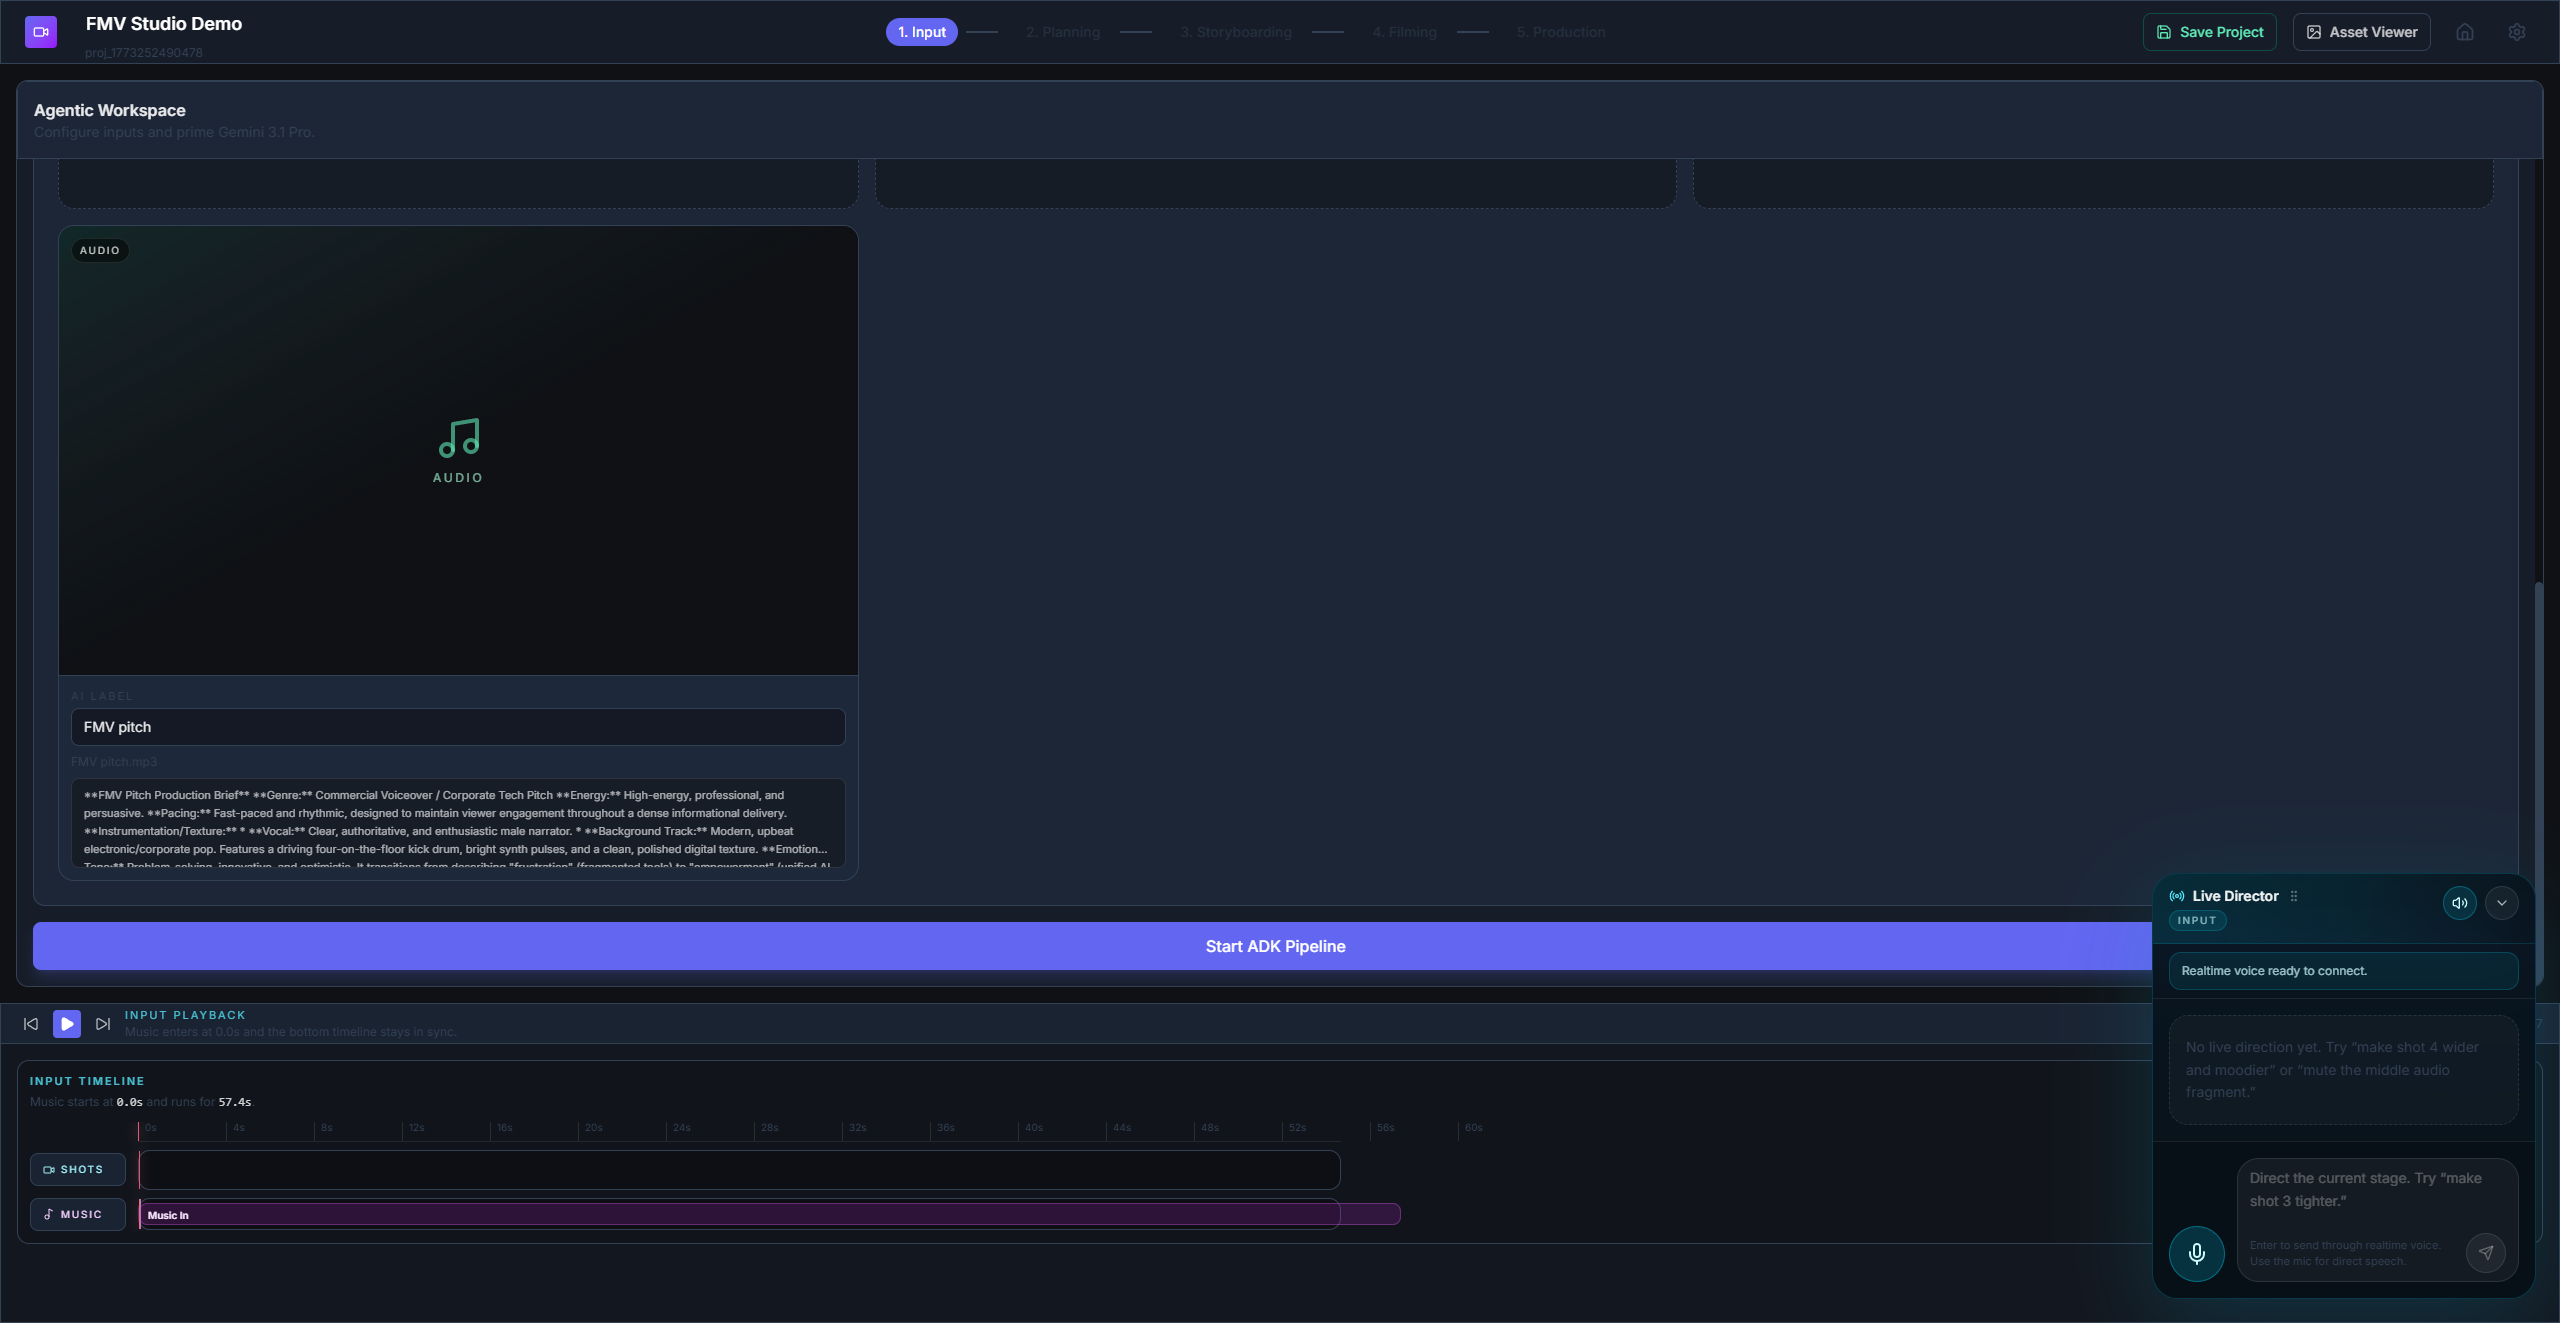Collapse the Live Director panel chevron
2560x1323 pixels.
[x=2502, y=903]
